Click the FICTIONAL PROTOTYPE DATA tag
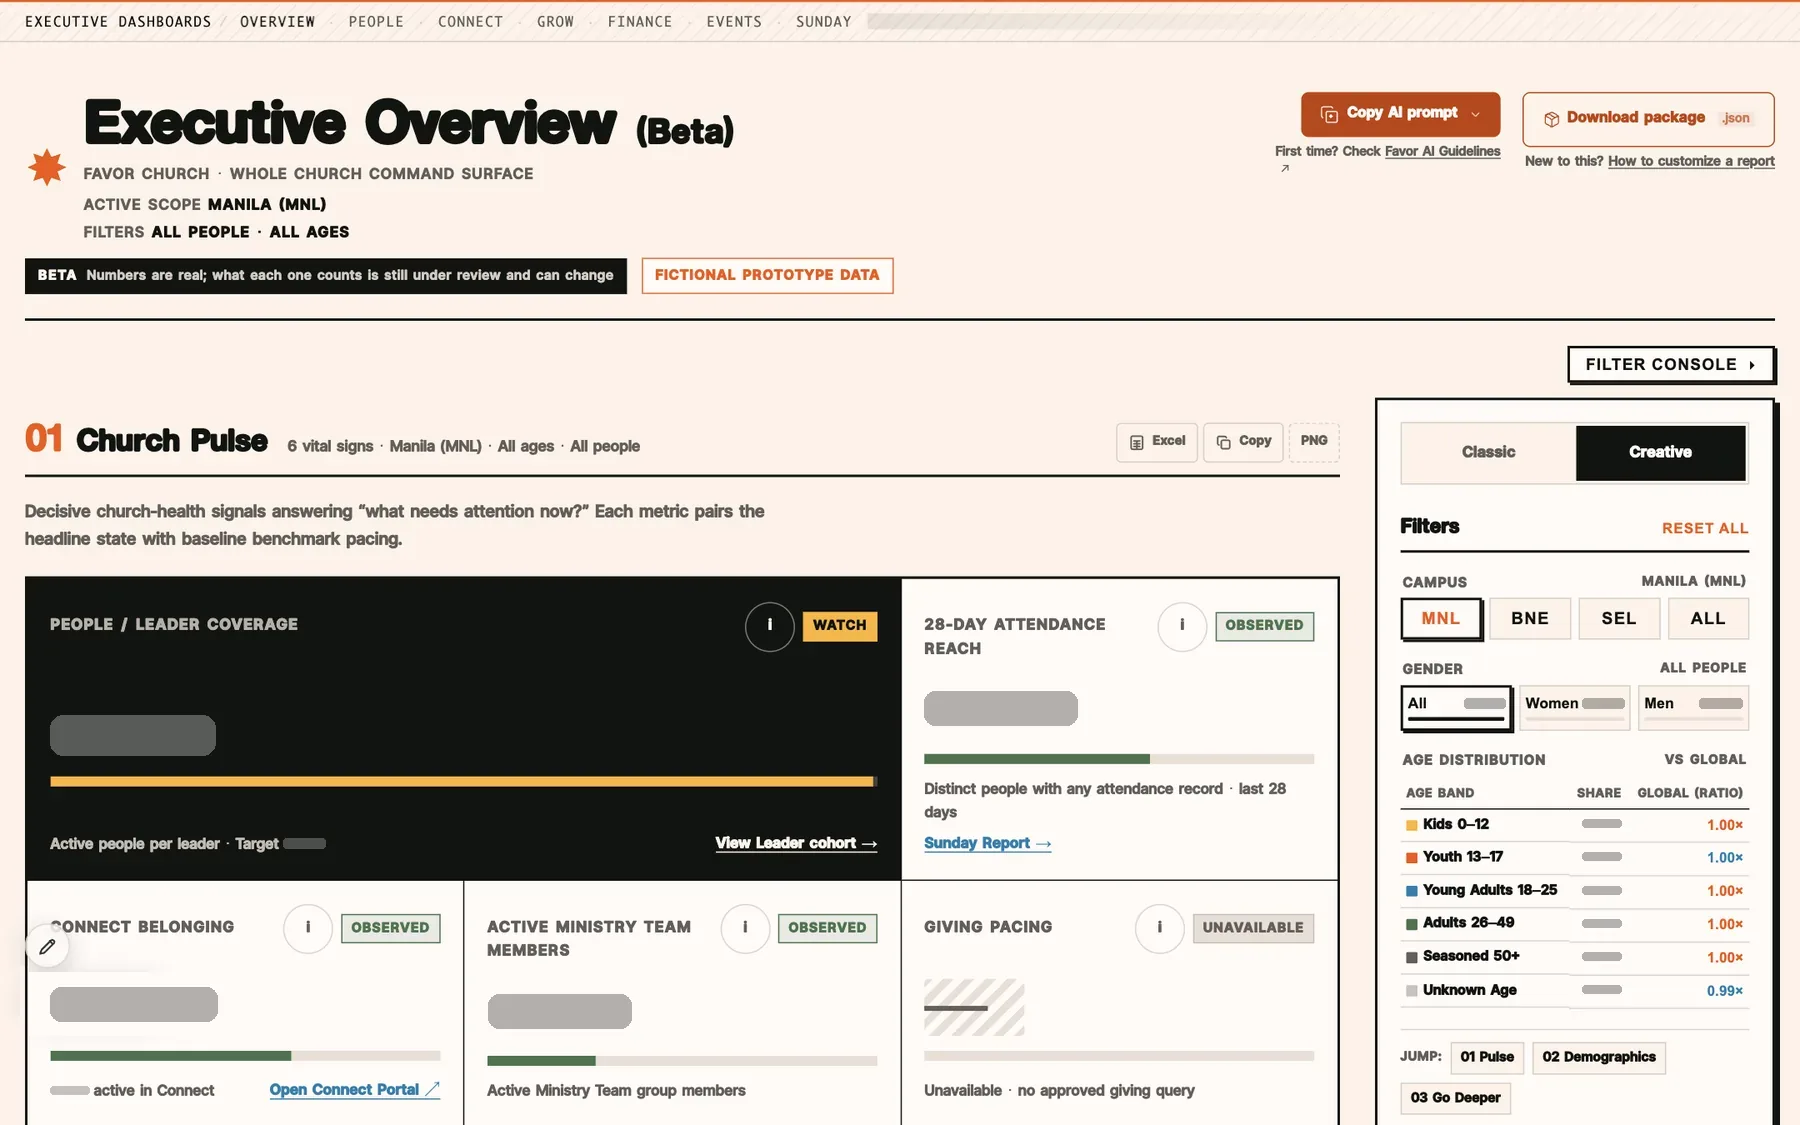This screenshot has width=1800, height=1125. pyautogui.click(x=767, y=276)
